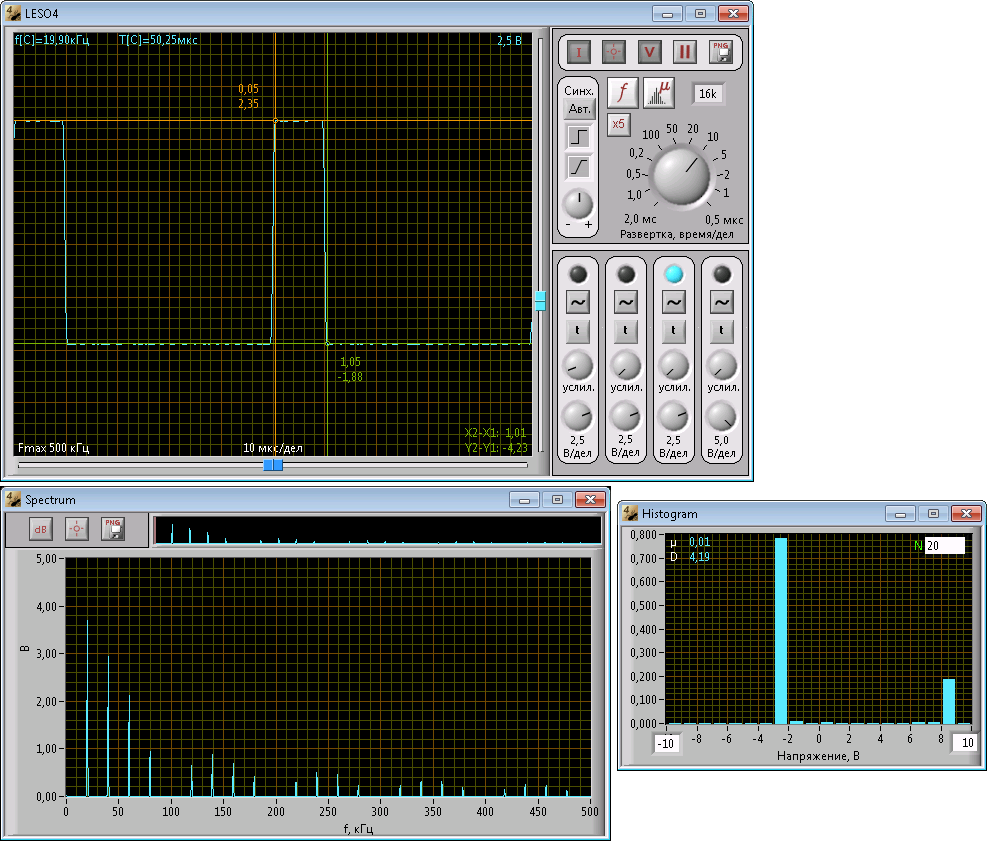This screenshot has height=841, width=987.
Task: Click the 'f[C]=19,90кГц' frequency readout
Action: tap(52, 40)
